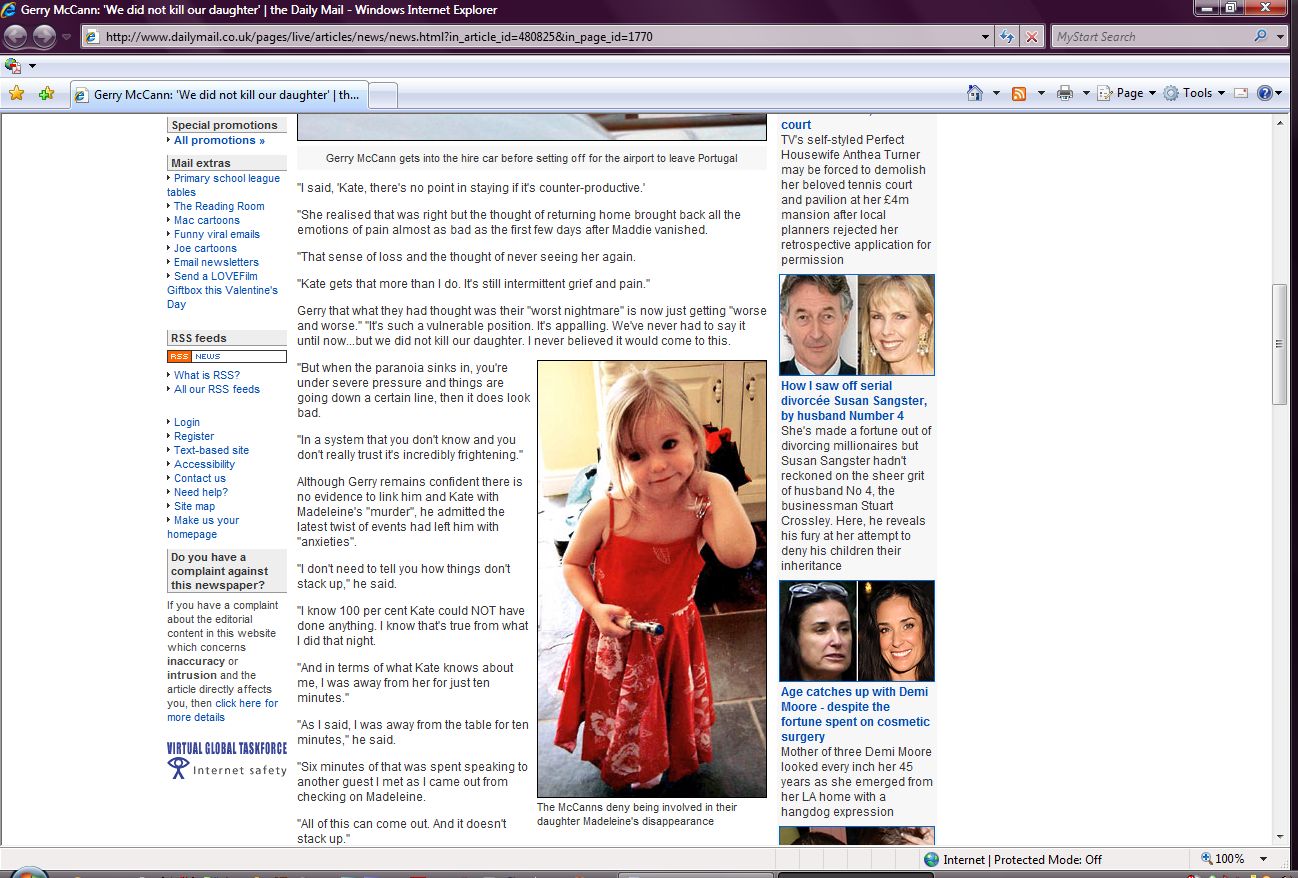
Task: Expand the address bar history dropdown
Action: click(x=986, y=37)
